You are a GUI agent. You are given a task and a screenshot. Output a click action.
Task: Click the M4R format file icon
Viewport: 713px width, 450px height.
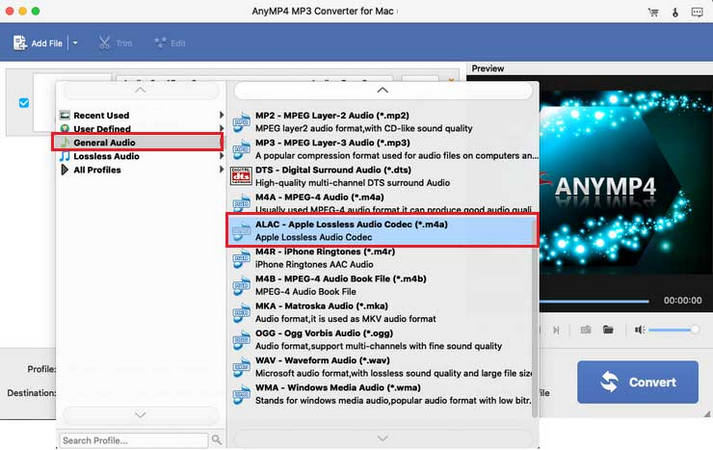tap(241, 259)
